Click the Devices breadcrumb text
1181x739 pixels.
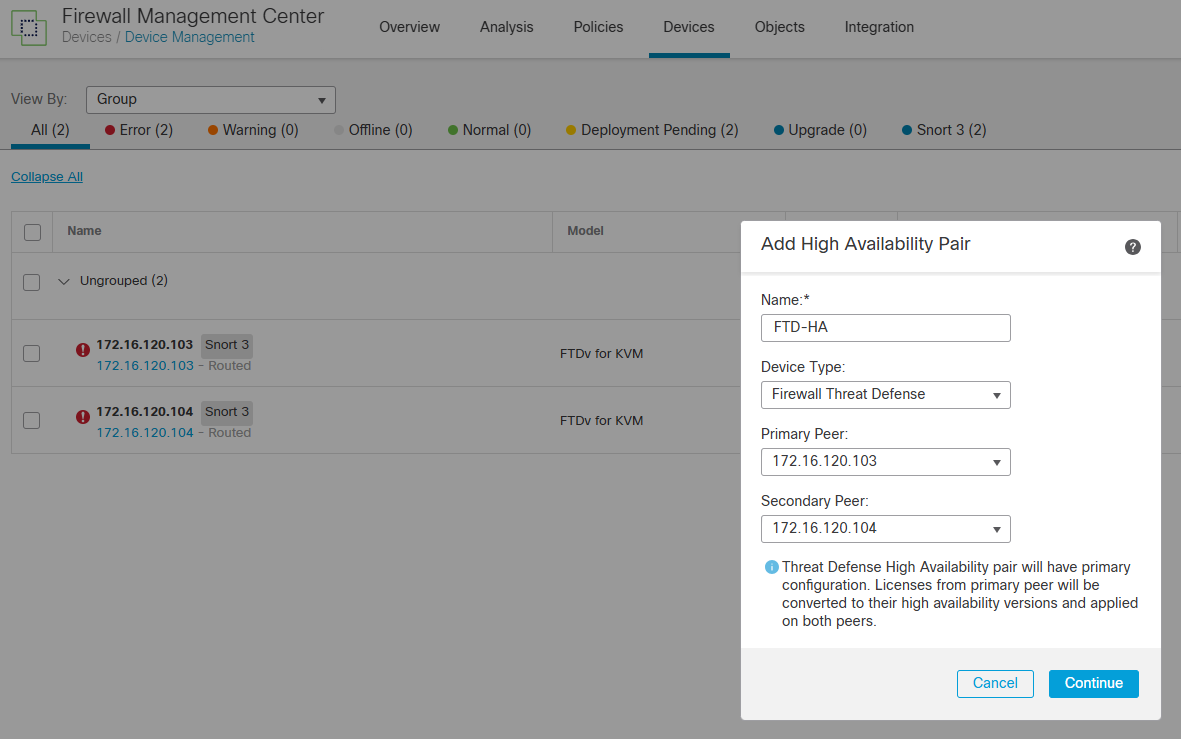86,37
